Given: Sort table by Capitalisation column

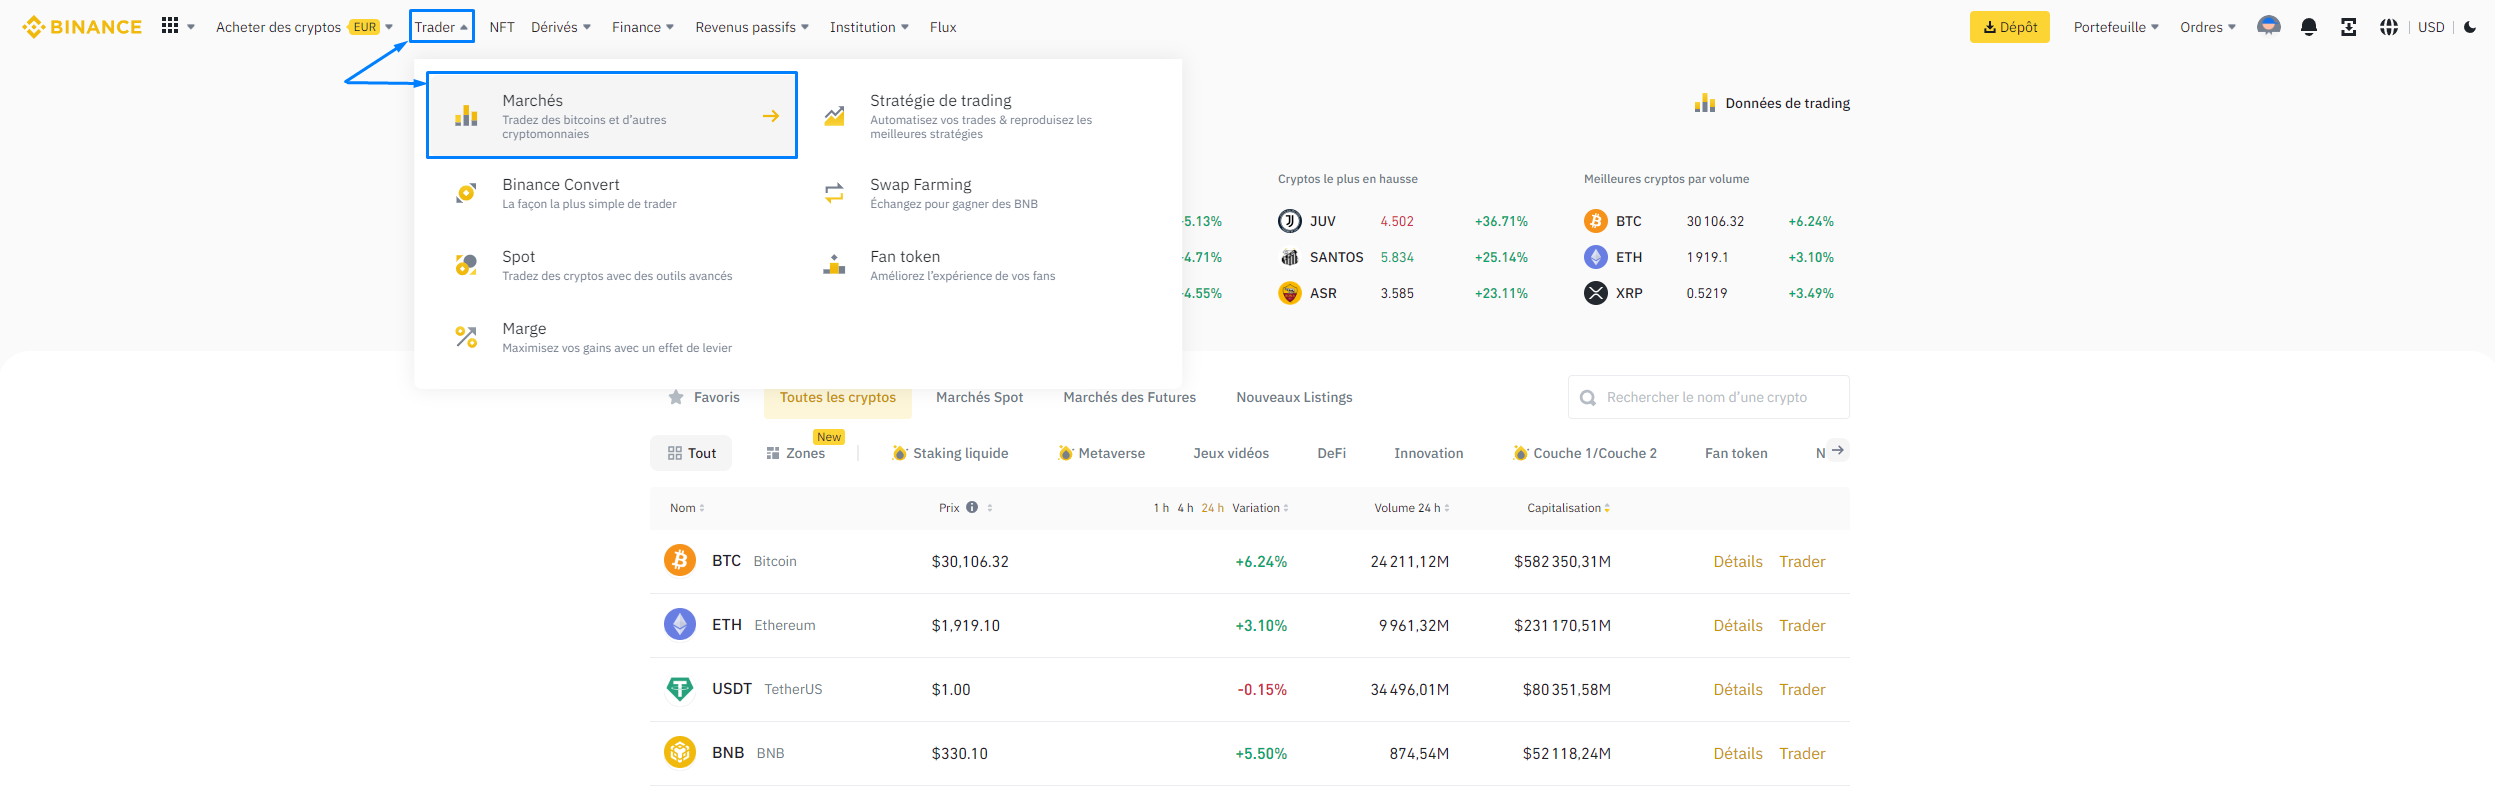Looking at the screenshot, I should pos(1567,508).
